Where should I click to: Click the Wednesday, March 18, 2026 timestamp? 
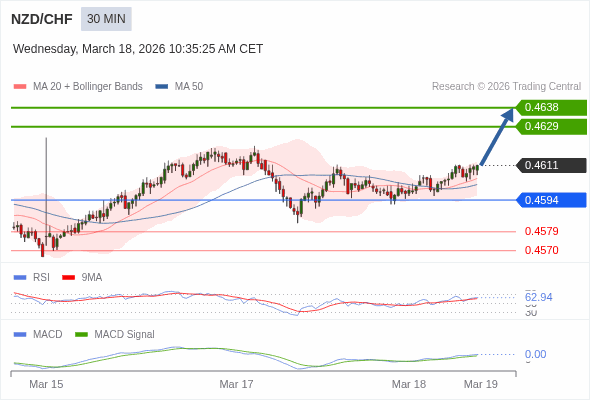138,49
